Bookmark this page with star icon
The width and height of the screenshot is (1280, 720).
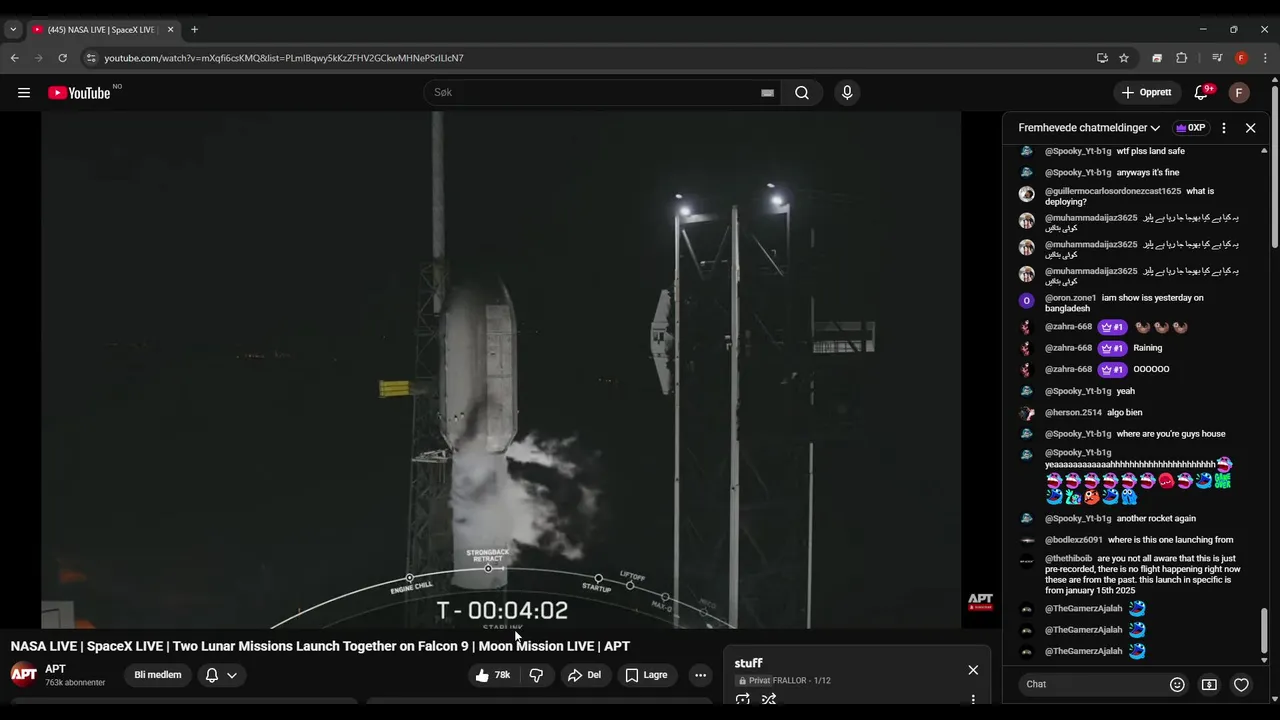1124,58
